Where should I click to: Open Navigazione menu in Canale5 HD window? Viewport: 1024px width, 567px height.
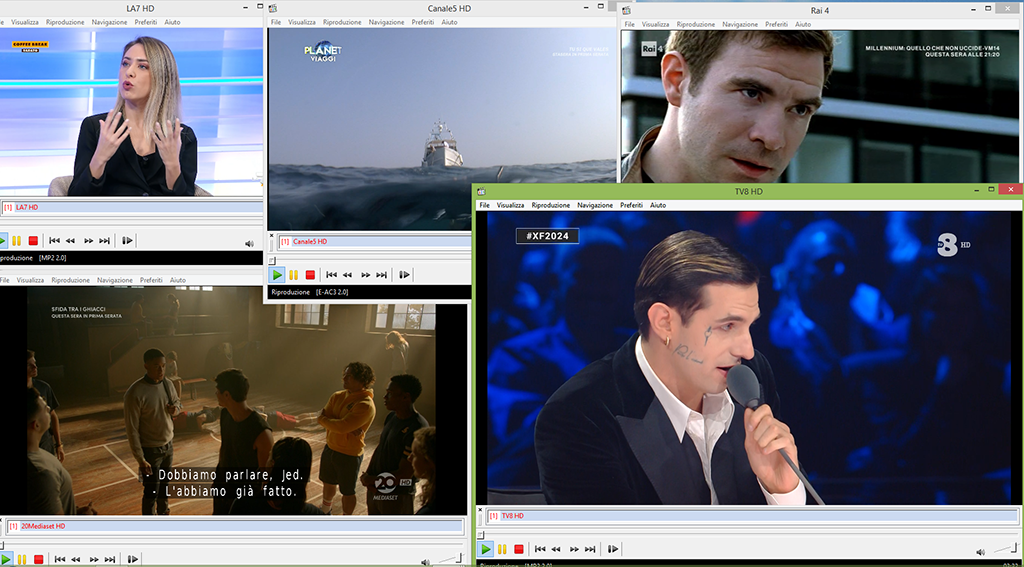(386, 22)
